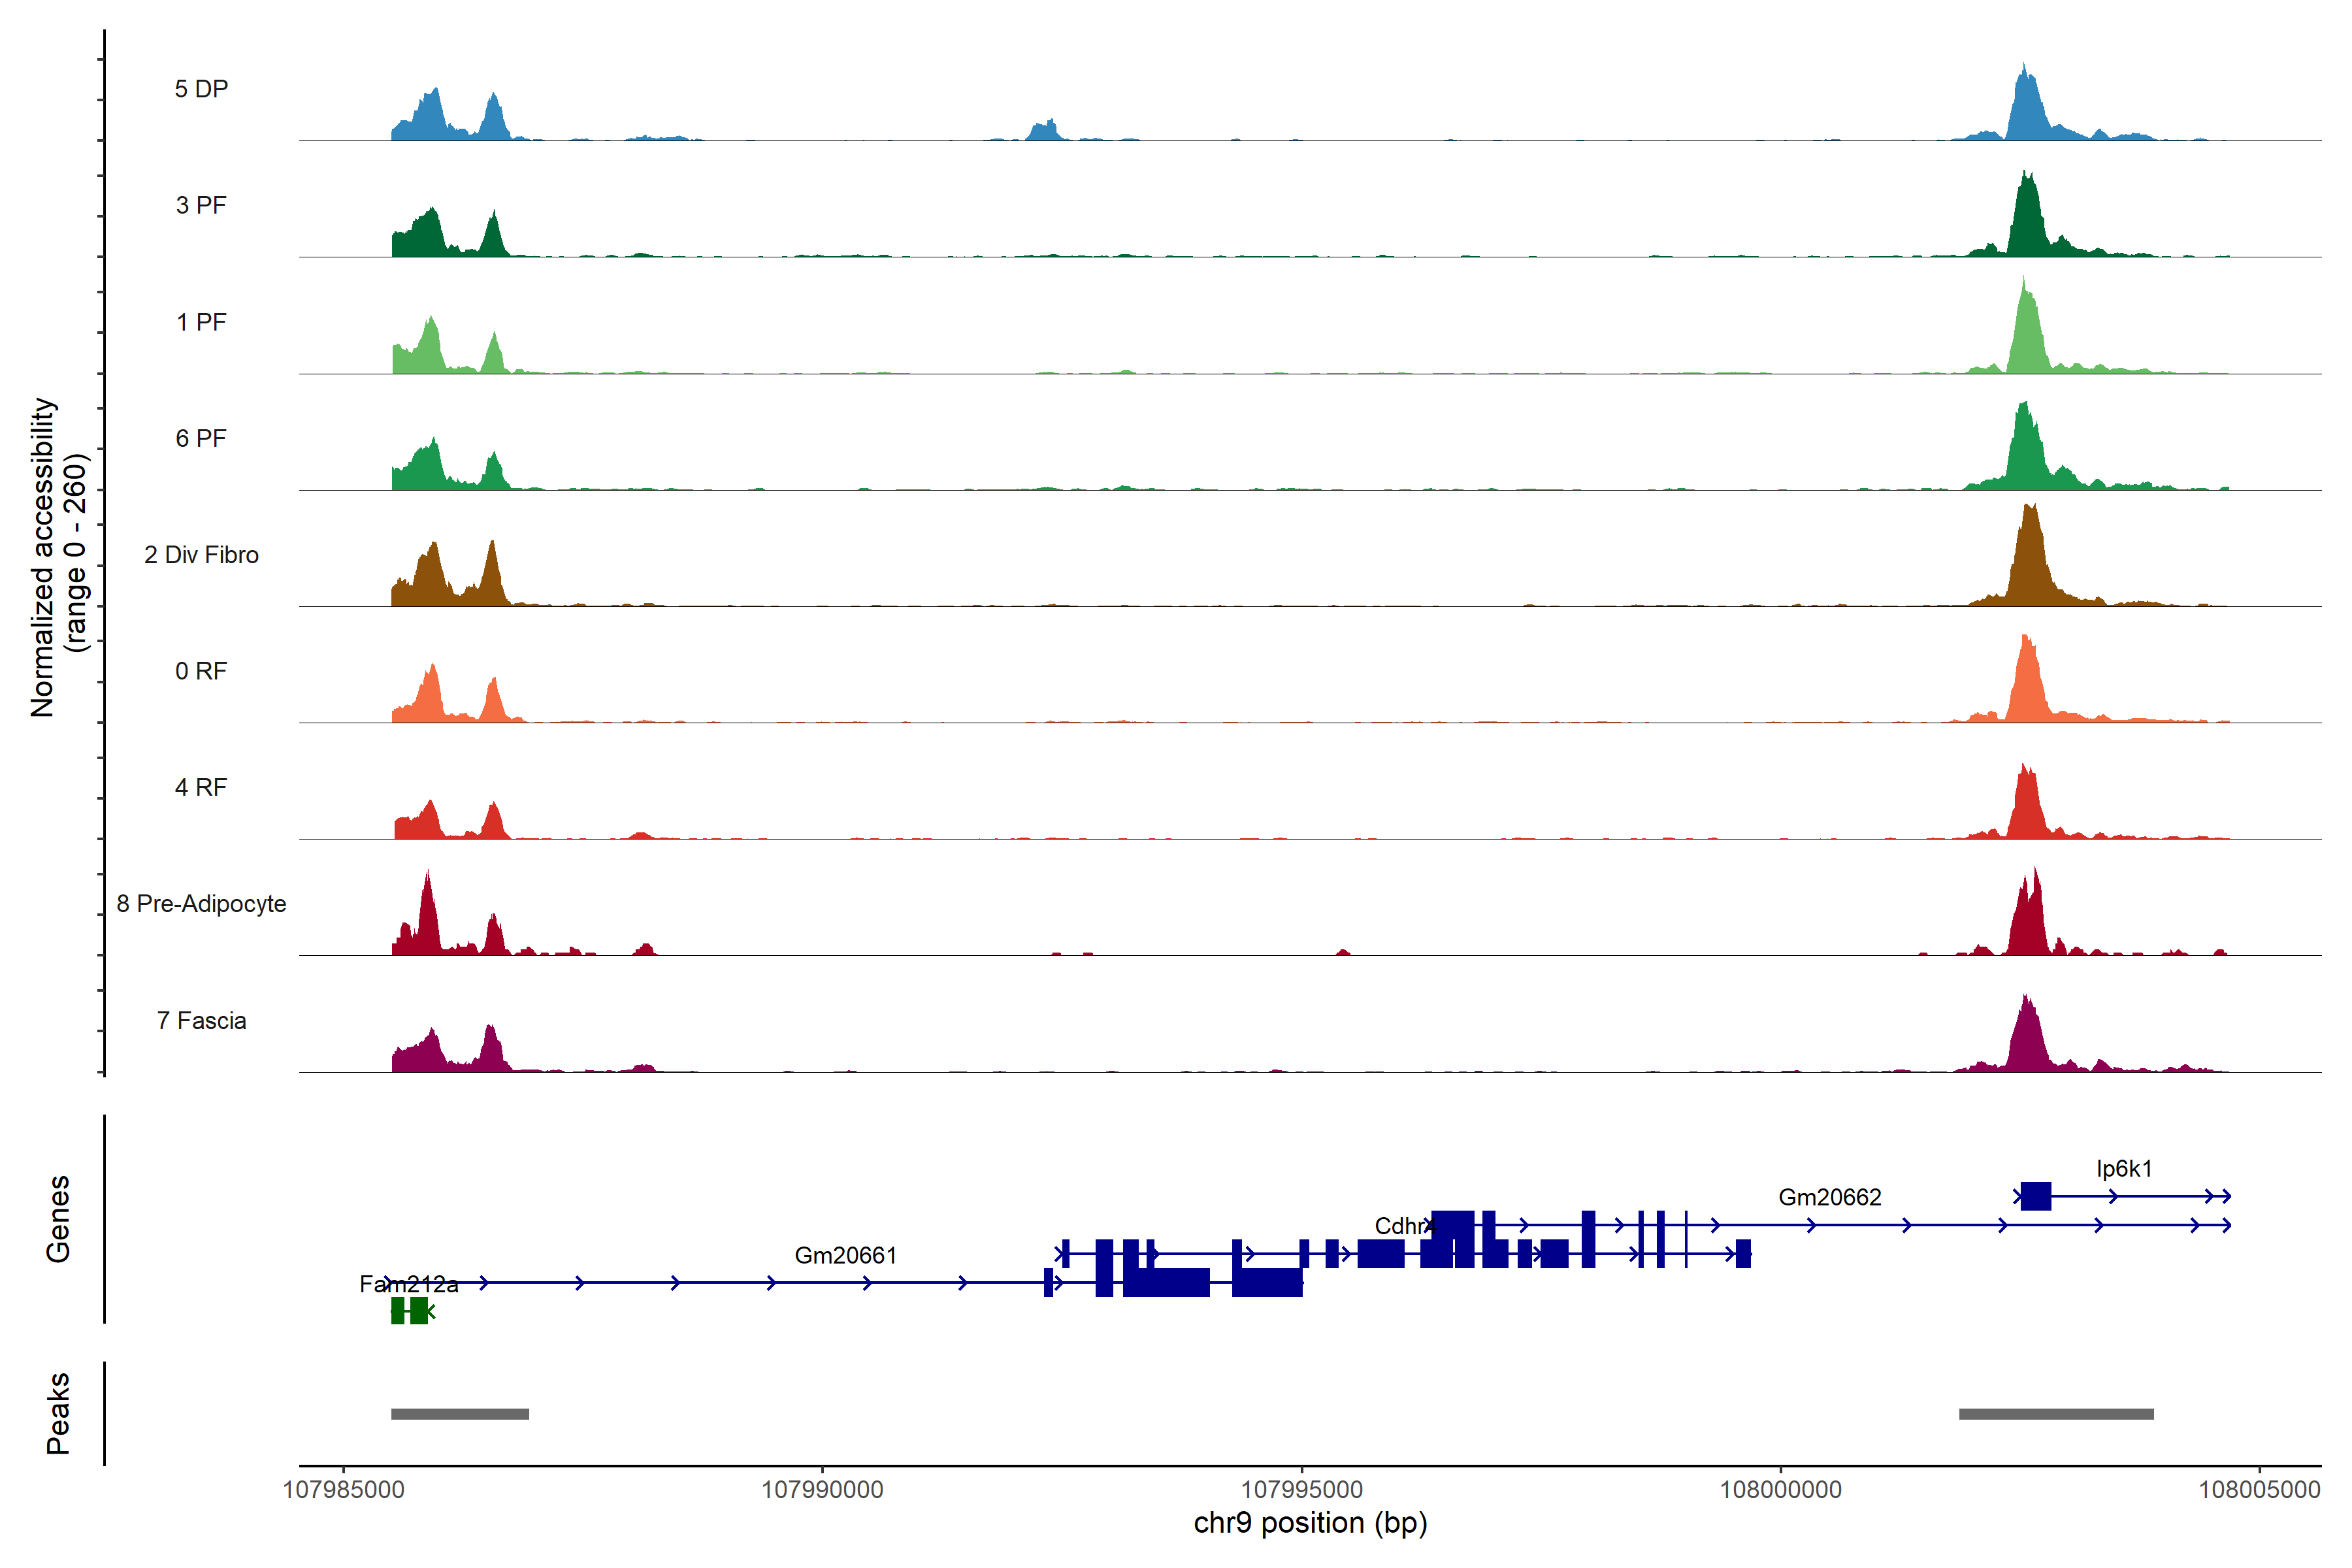Click the Gm20661 gene label

(x=845, y=1255)
